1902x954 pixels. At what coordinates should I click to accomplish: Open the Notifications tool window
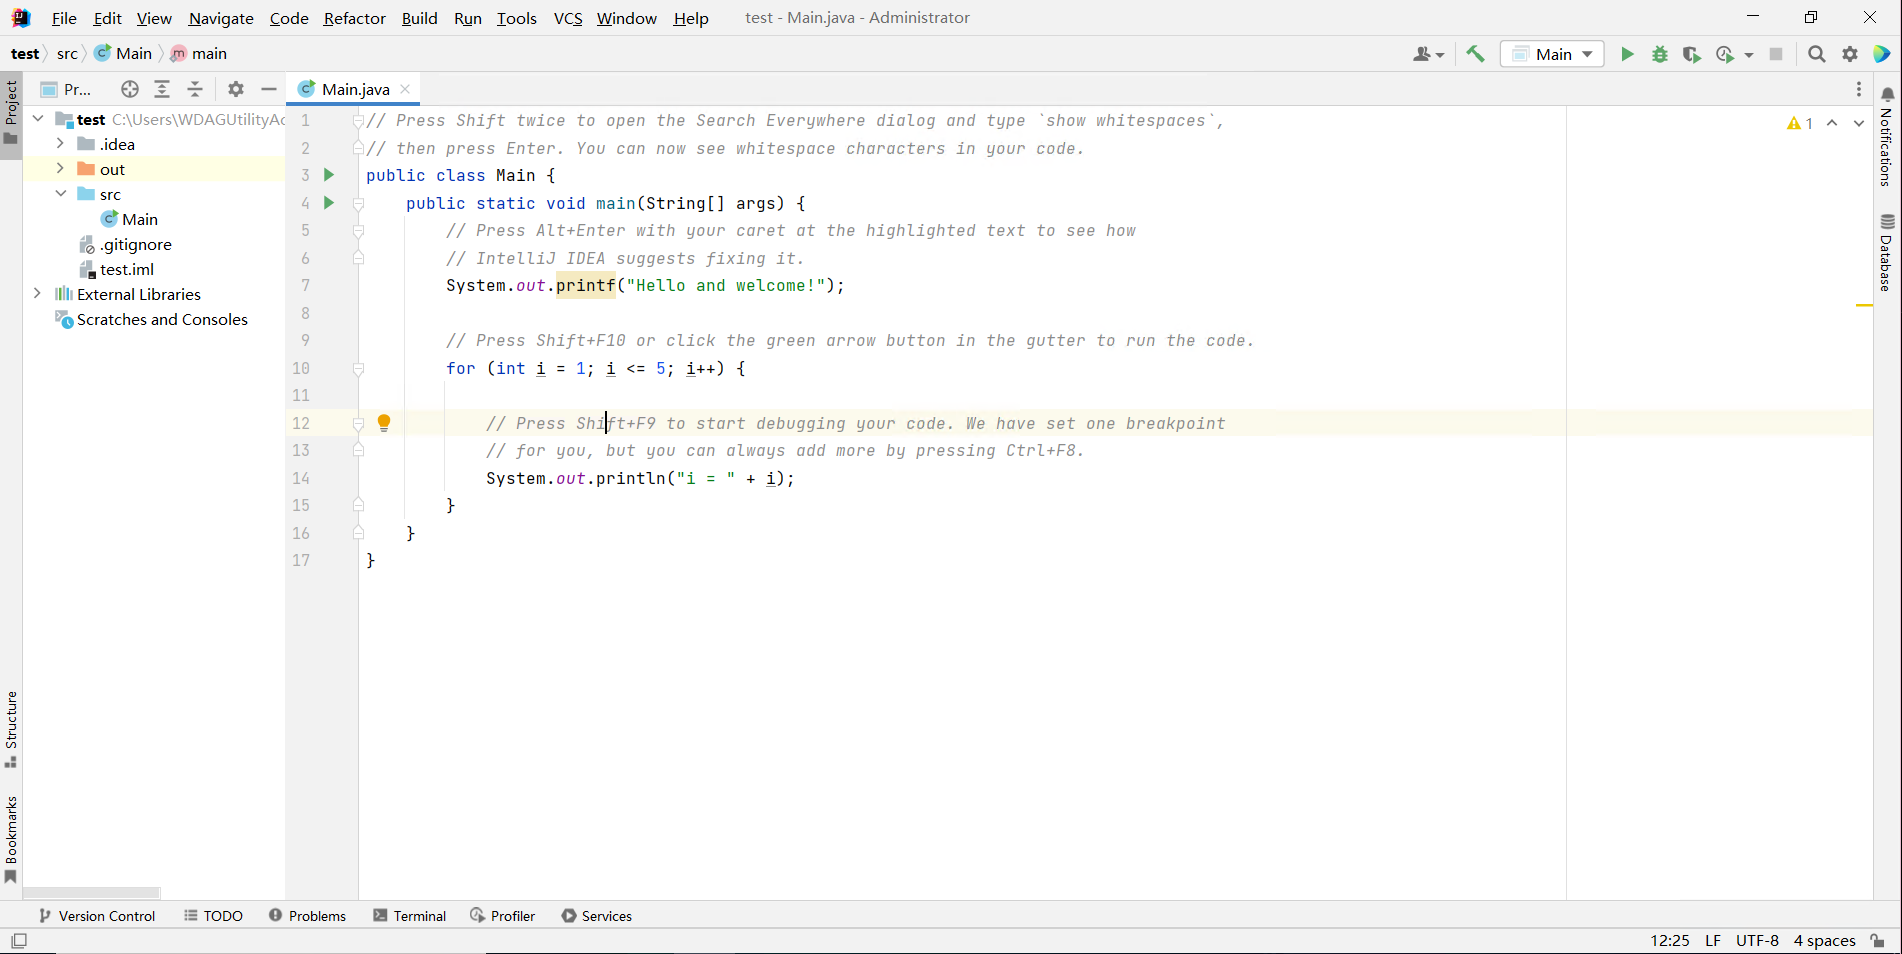click(1887, 136)
